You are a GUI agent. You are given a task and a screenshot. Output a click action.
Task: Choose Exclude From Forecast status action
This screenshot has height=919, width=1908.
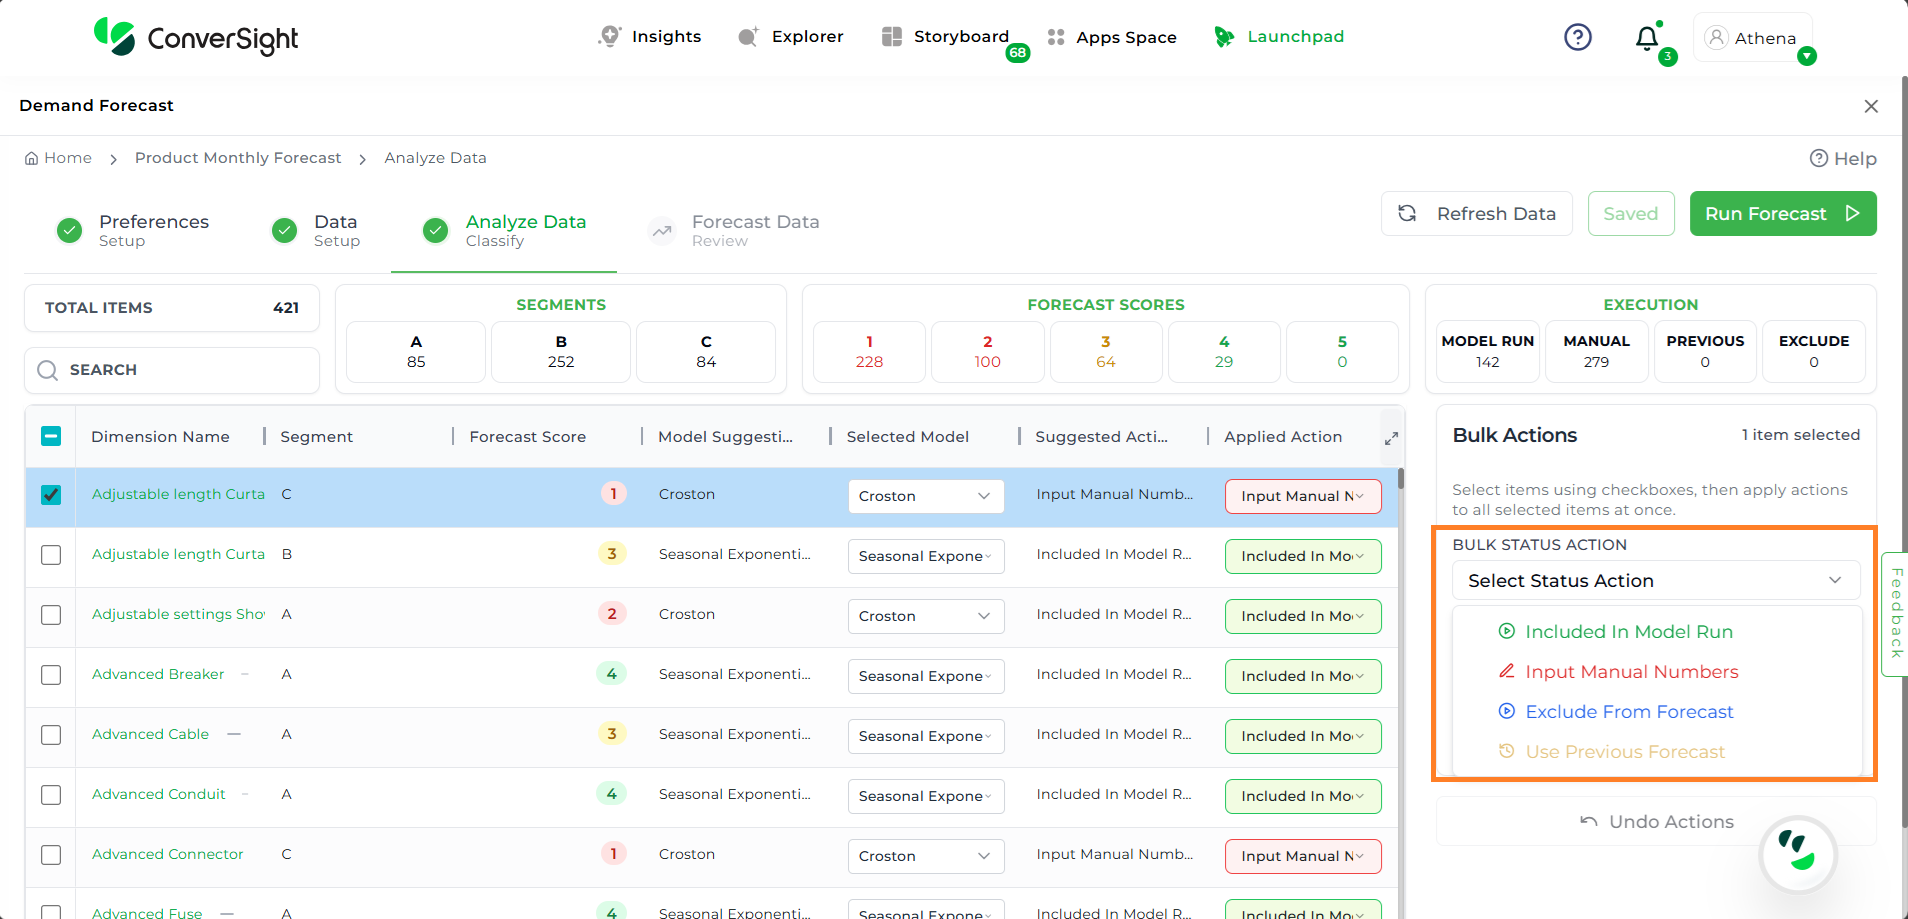pos(1628,712)
